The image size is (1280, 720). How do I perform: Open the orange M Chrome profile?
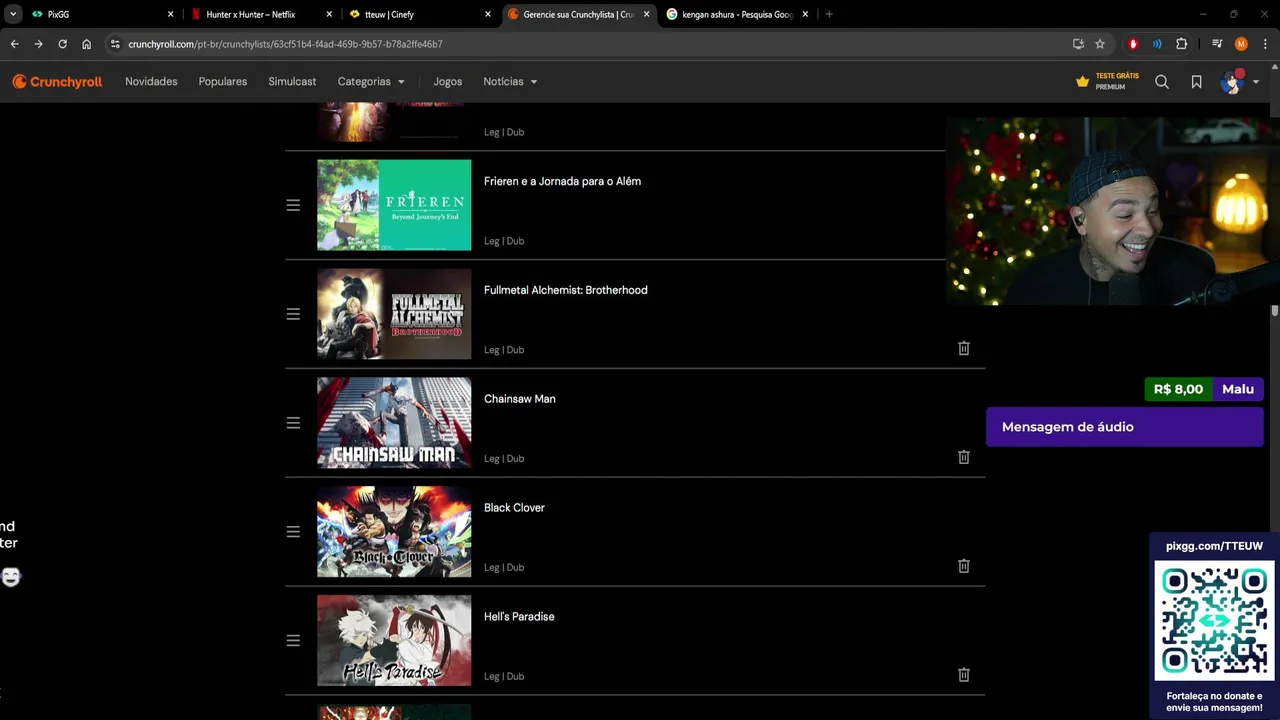click(1241, 44)
